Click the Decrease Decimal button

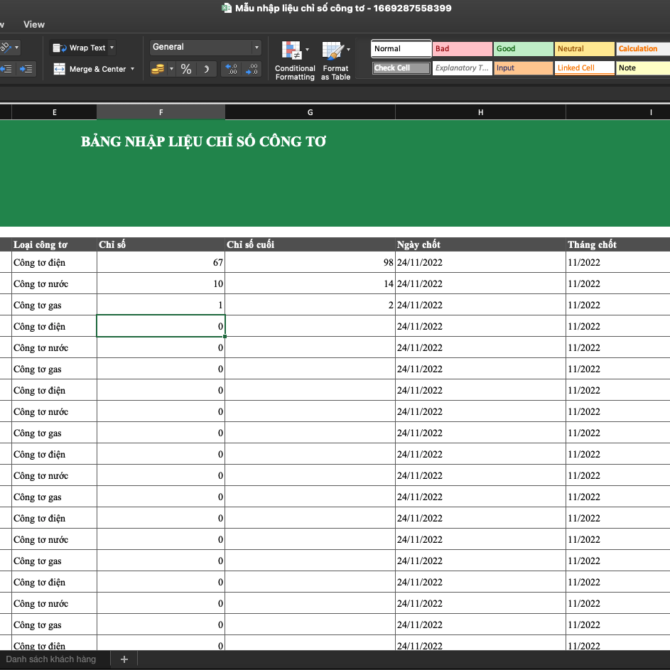[253, 69]
